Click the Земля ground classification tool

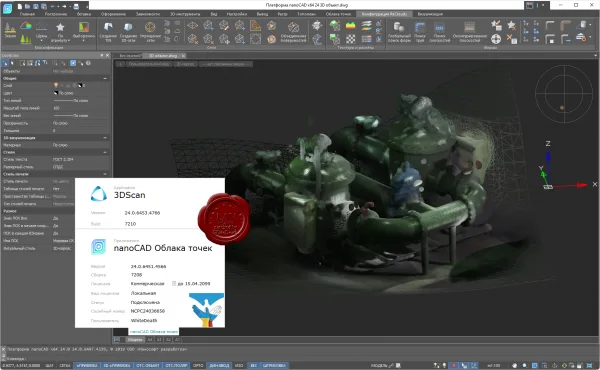(10, 31)
